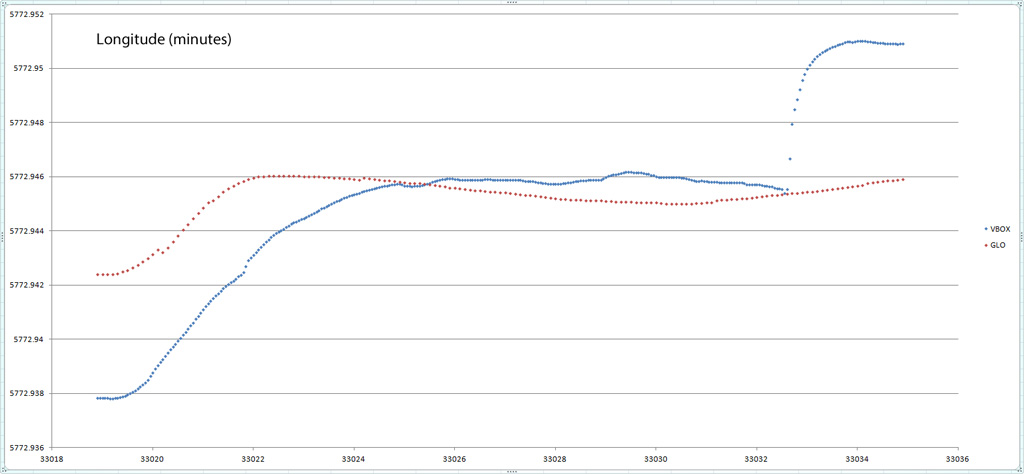Click the bottom-center chart resize handle

511,470
